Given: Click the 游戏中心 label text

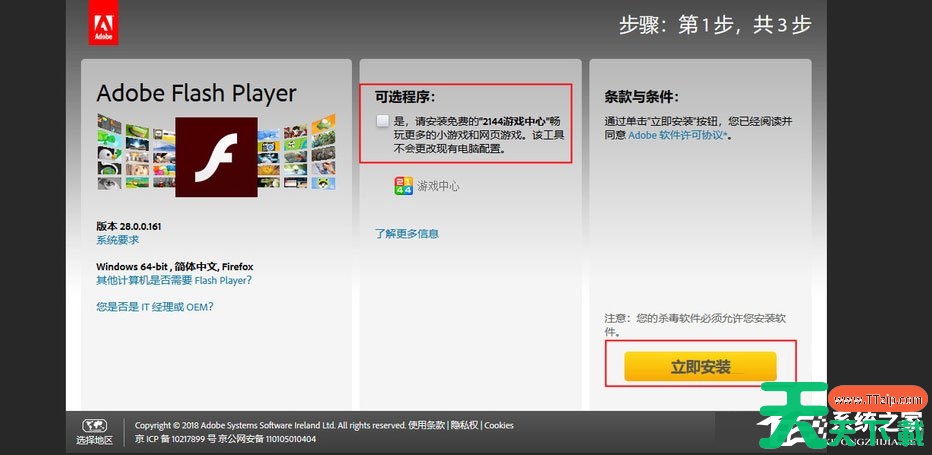Looking at the screenshot, I should click(439, 186).
